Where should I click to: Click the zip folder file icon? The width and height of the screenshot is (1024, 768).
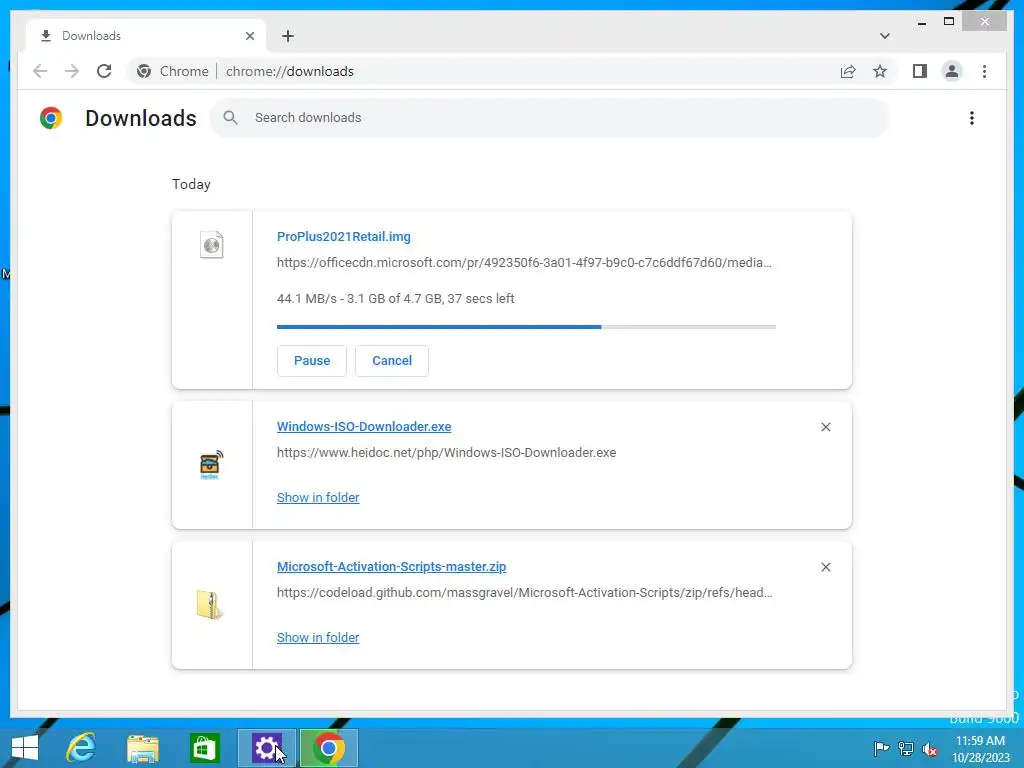210,605
